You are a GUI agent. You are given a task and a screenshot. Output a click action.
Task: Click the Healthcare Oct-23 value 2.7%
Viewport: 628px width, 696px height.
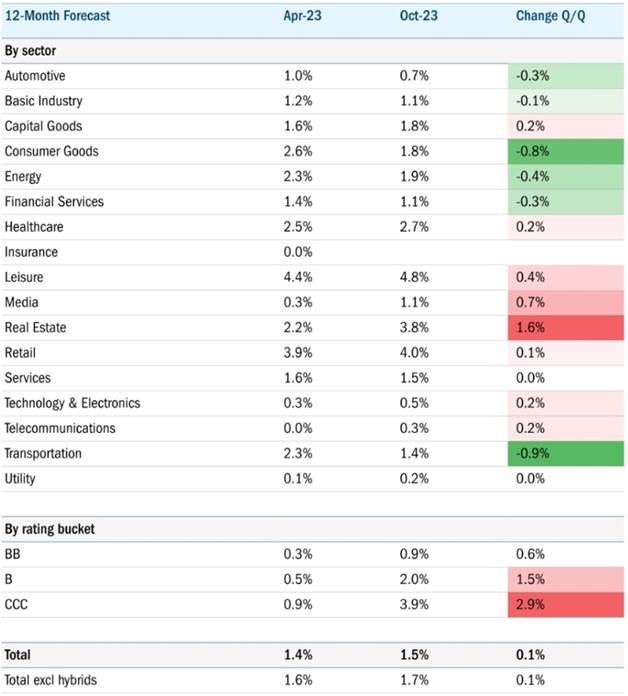414,227
